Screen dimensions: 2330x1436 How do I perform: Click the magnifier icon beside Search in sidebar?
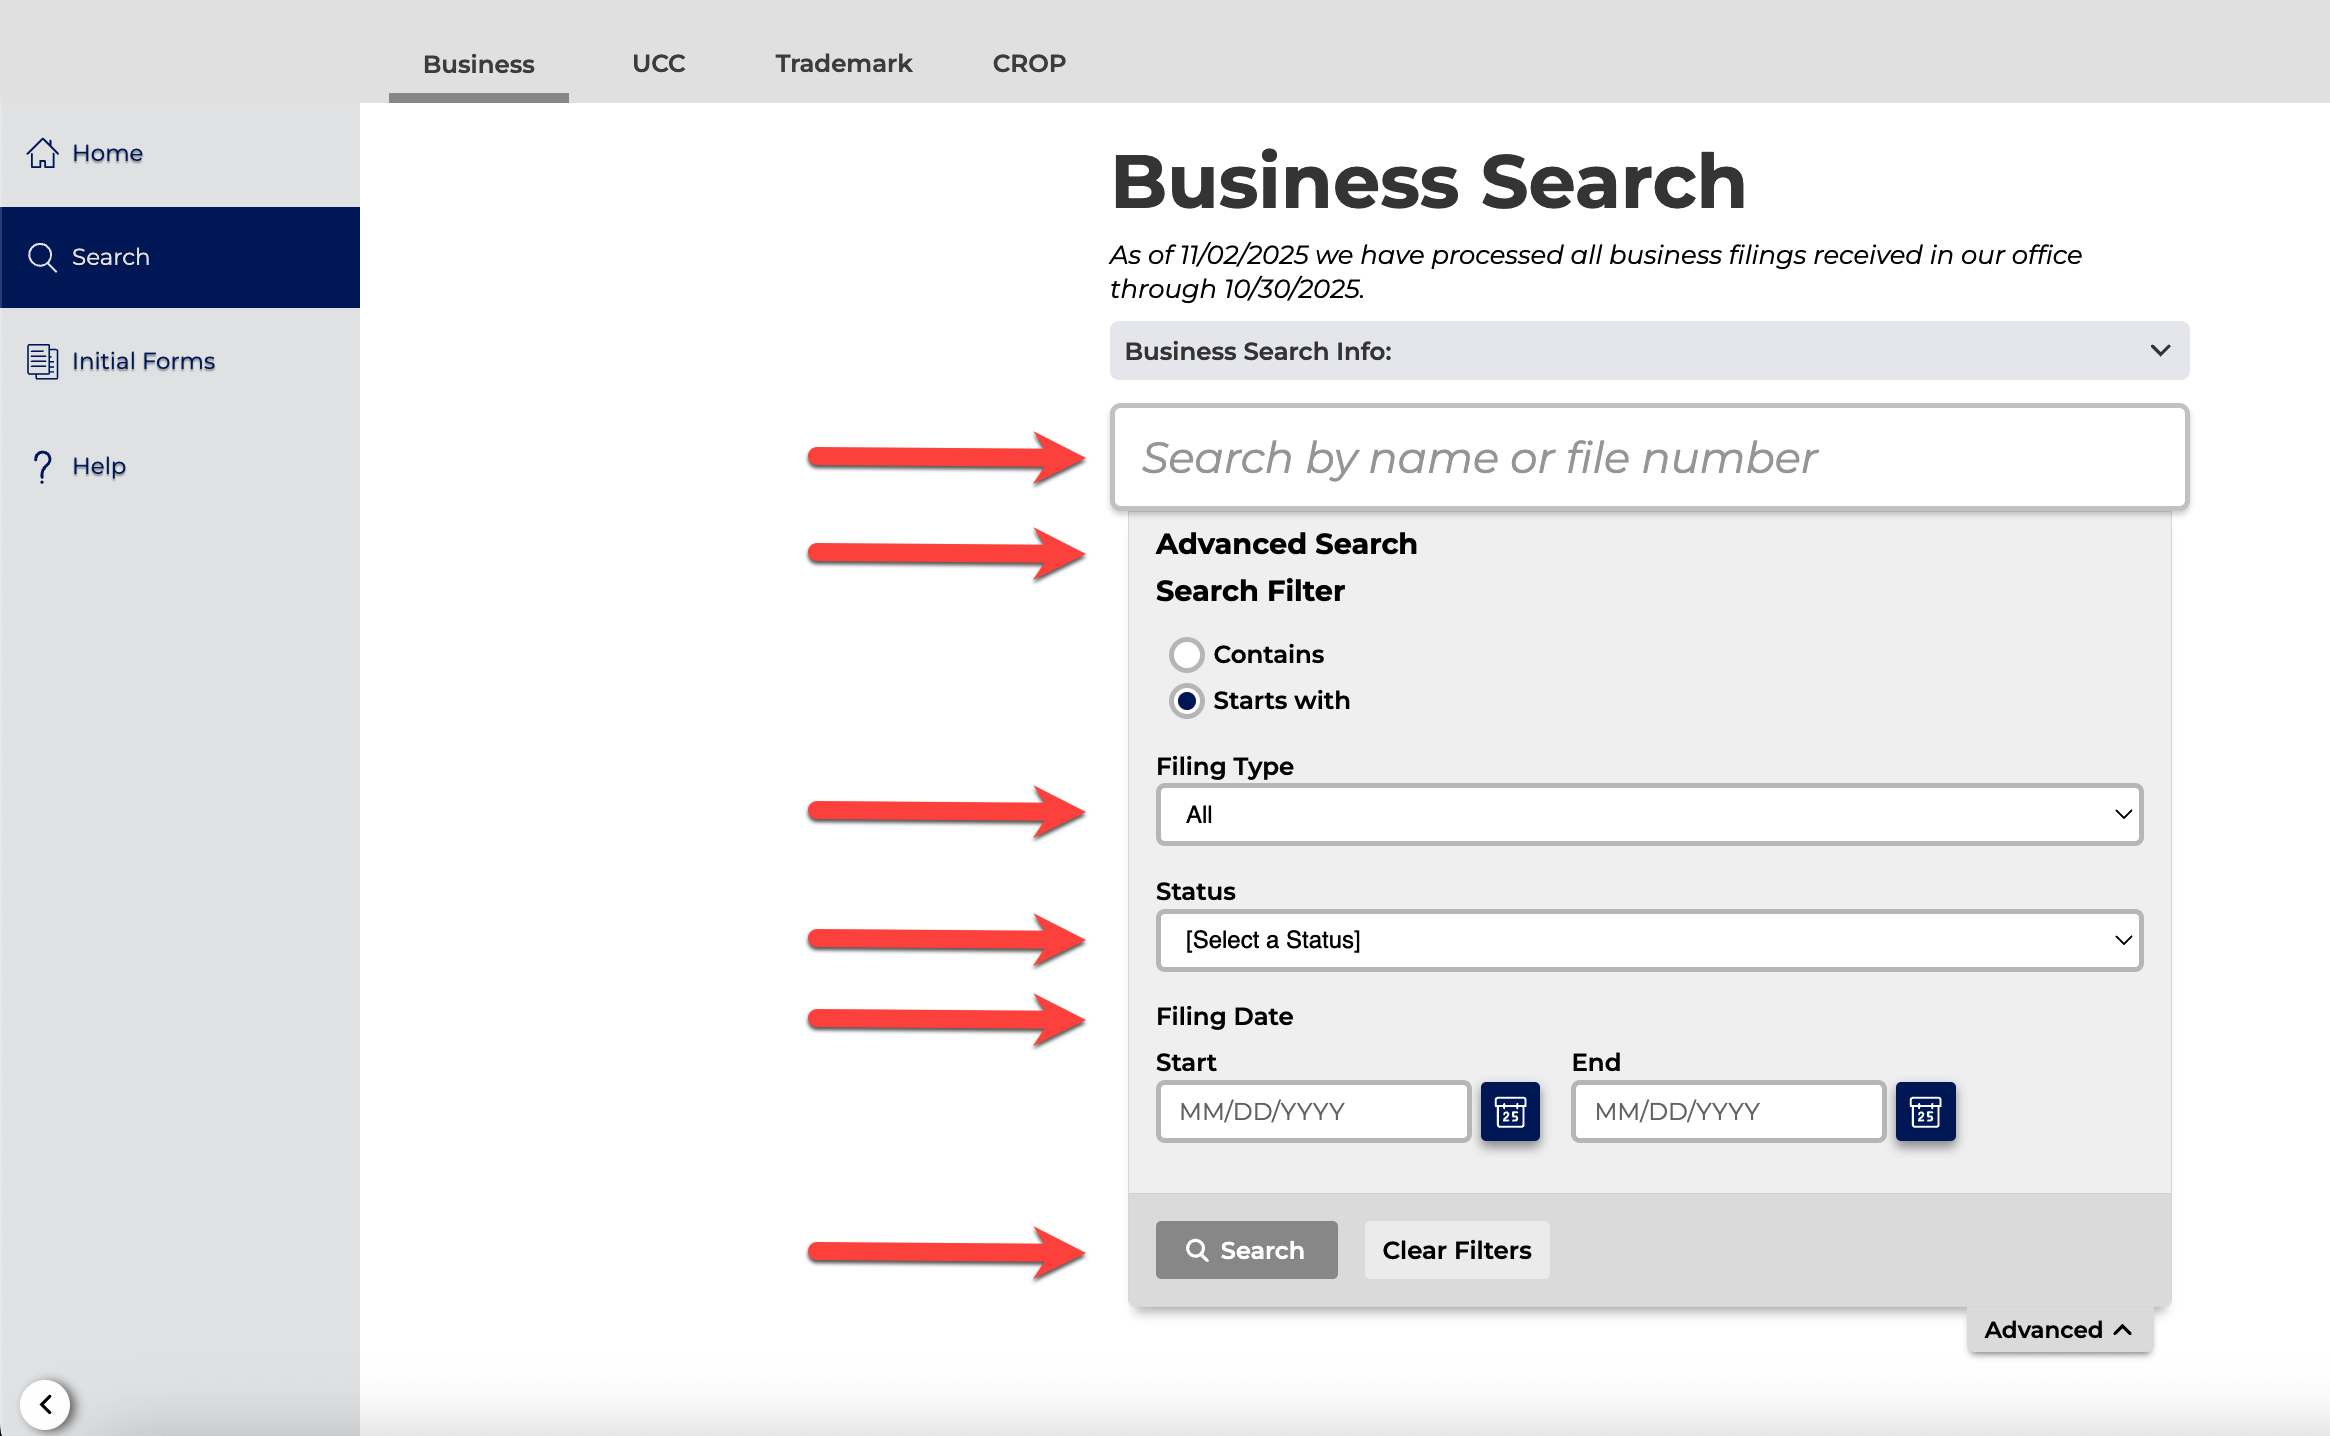point(42,257)
